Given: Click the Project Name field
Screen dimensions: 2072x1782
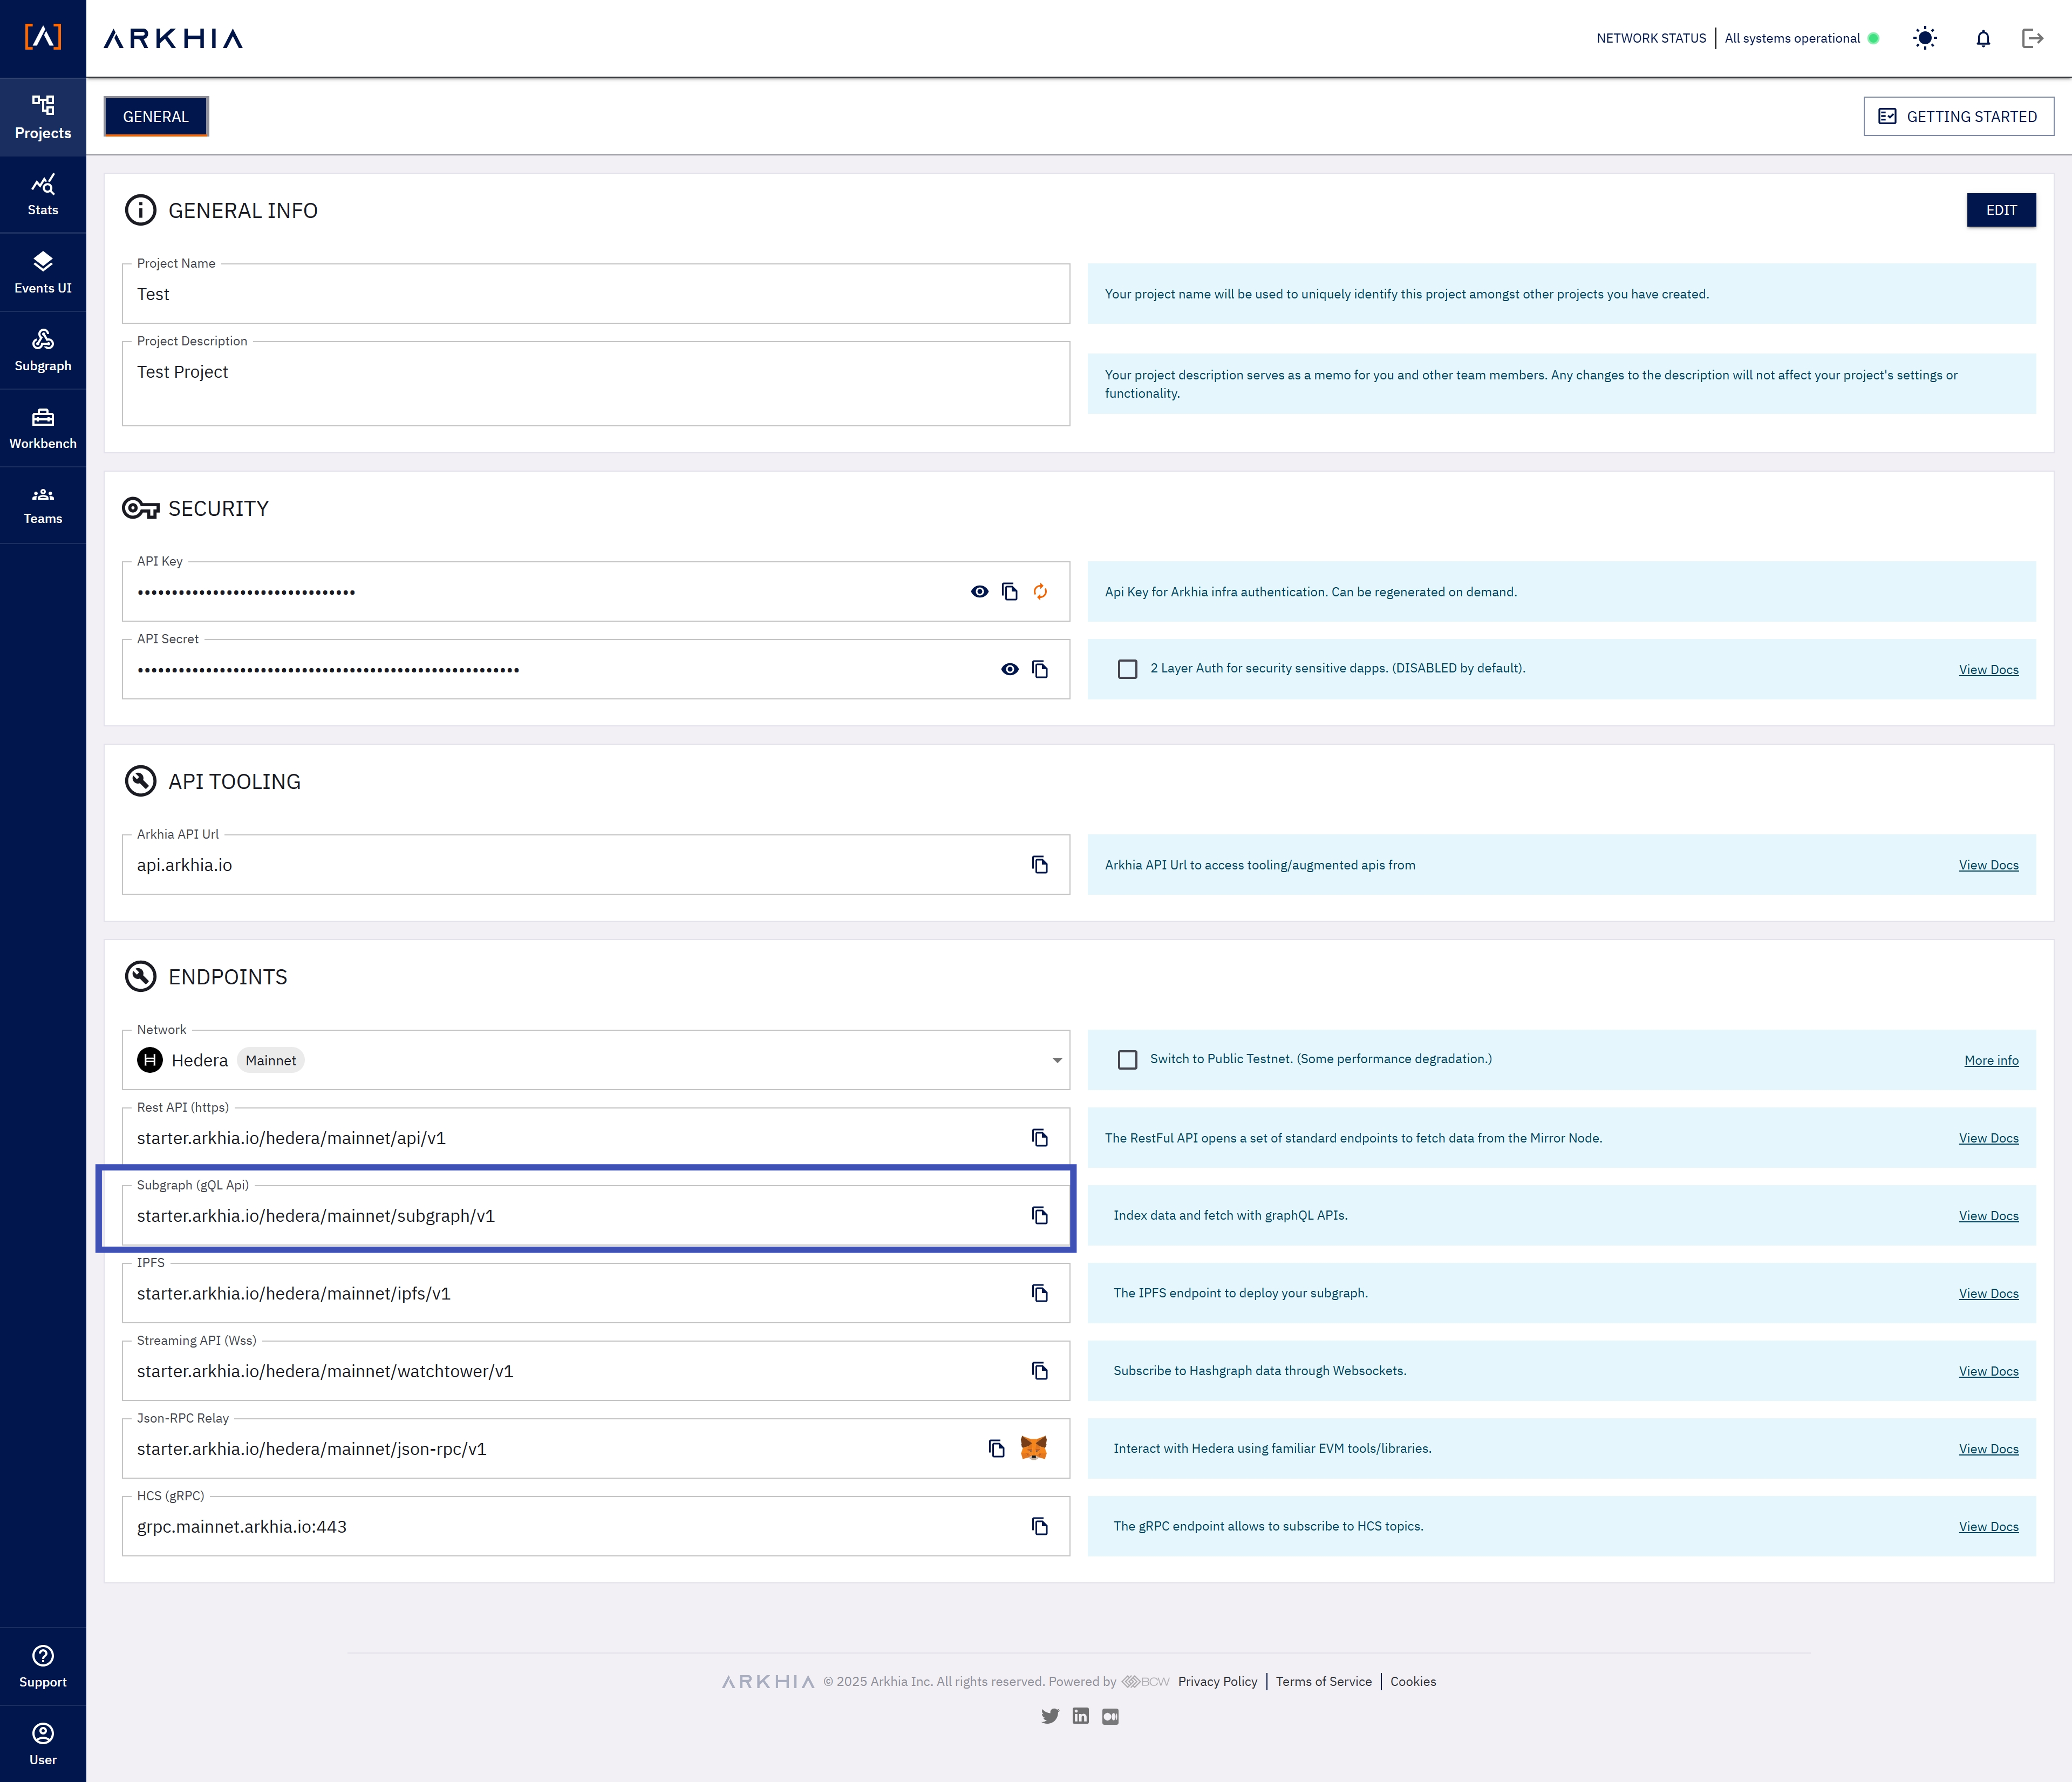Looking at the screenshot, I should (x=596, y=293).
